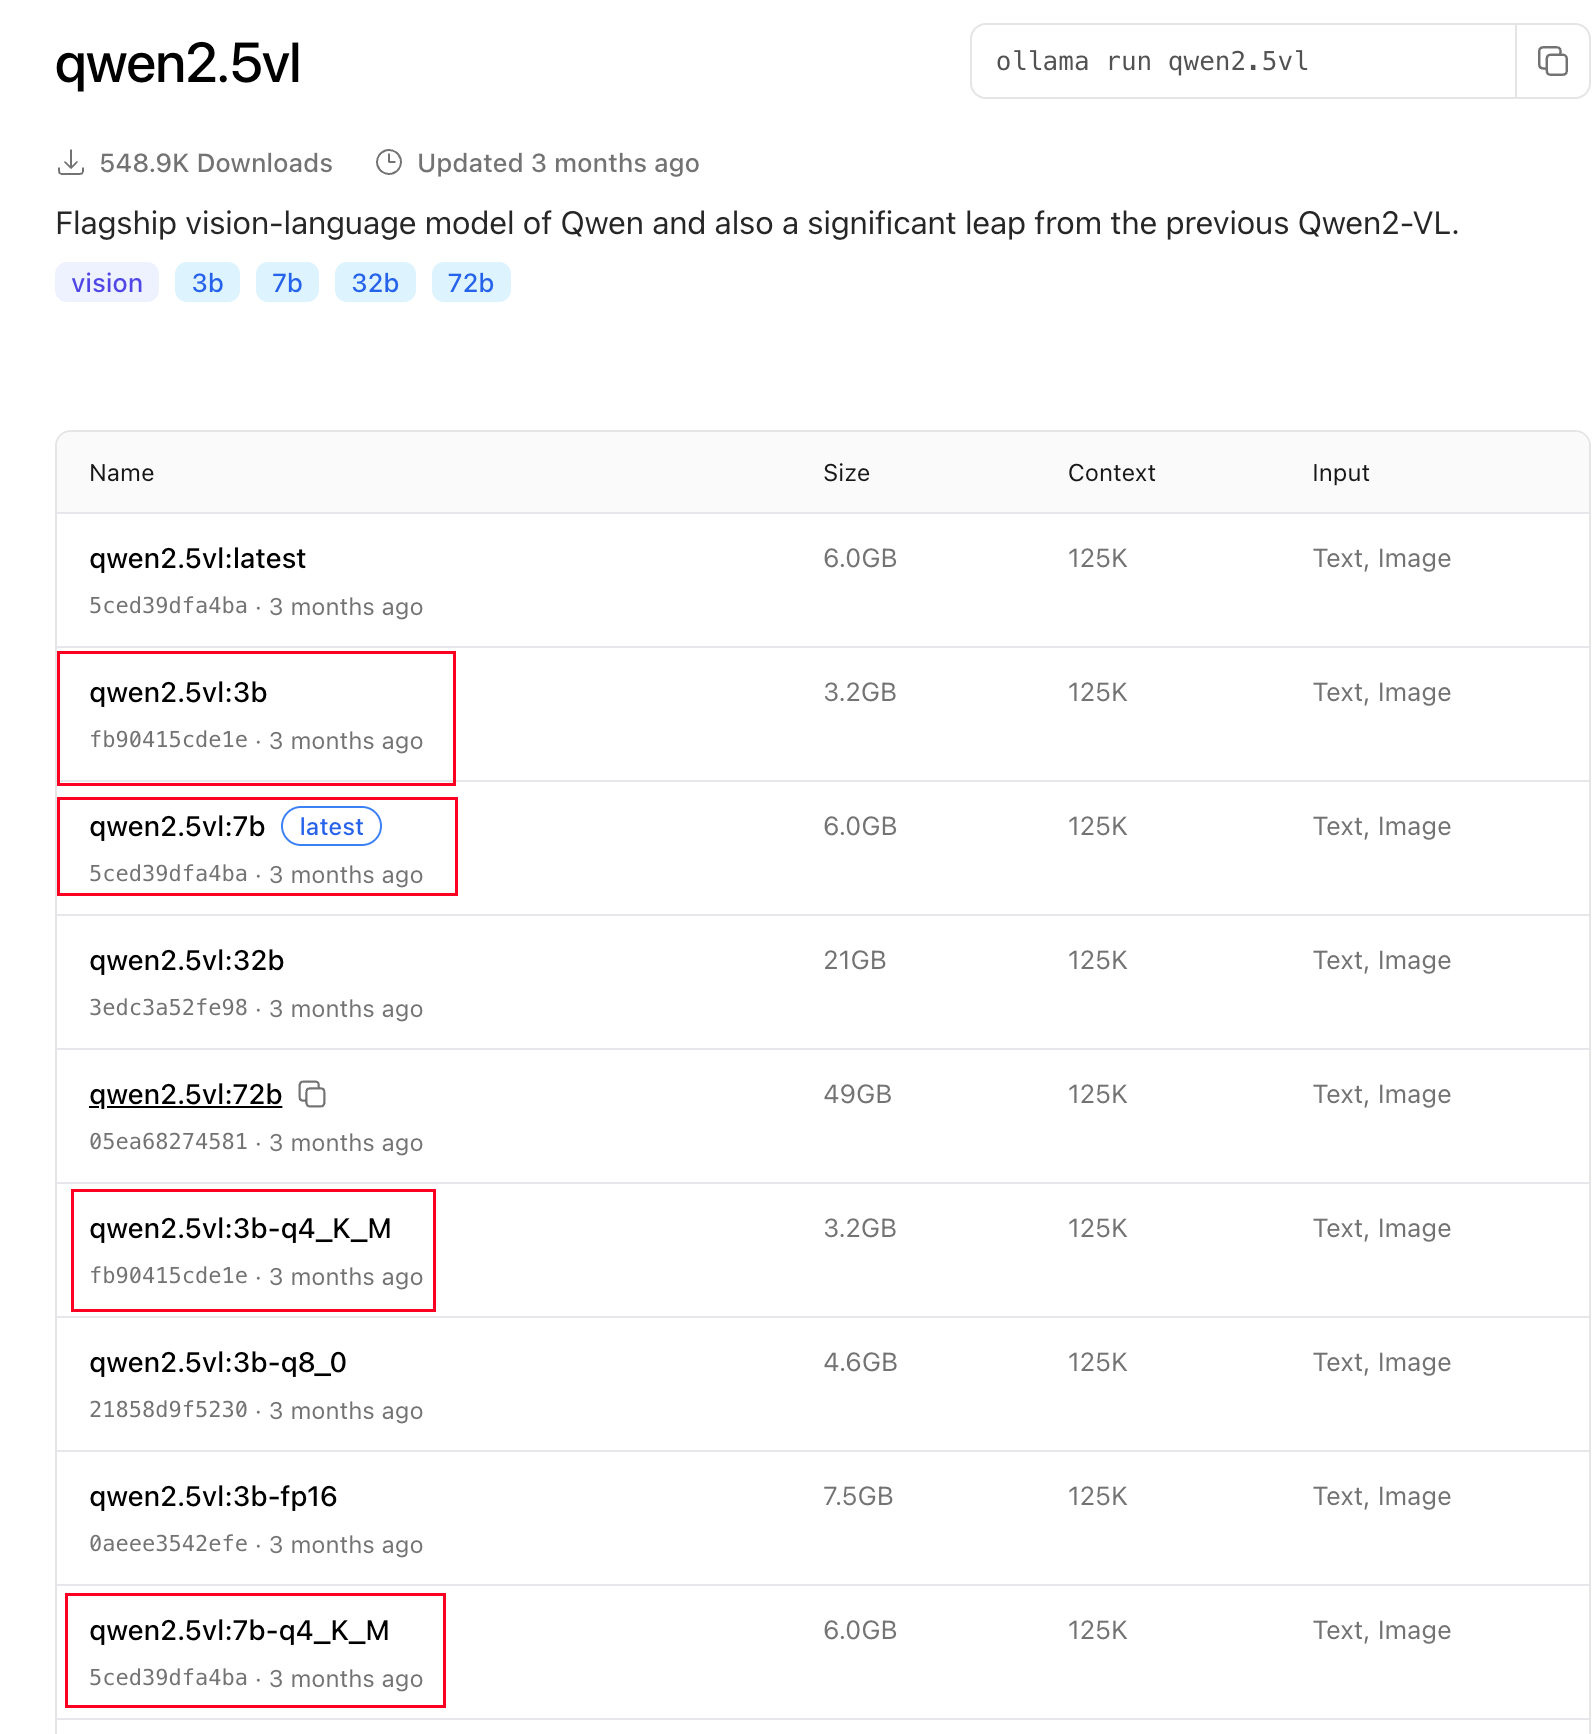Click the 6.0GB size in the qwen2.5vl:latest row
Image resolution: width=1592 pixels, height=1734 pixels.
860,558
